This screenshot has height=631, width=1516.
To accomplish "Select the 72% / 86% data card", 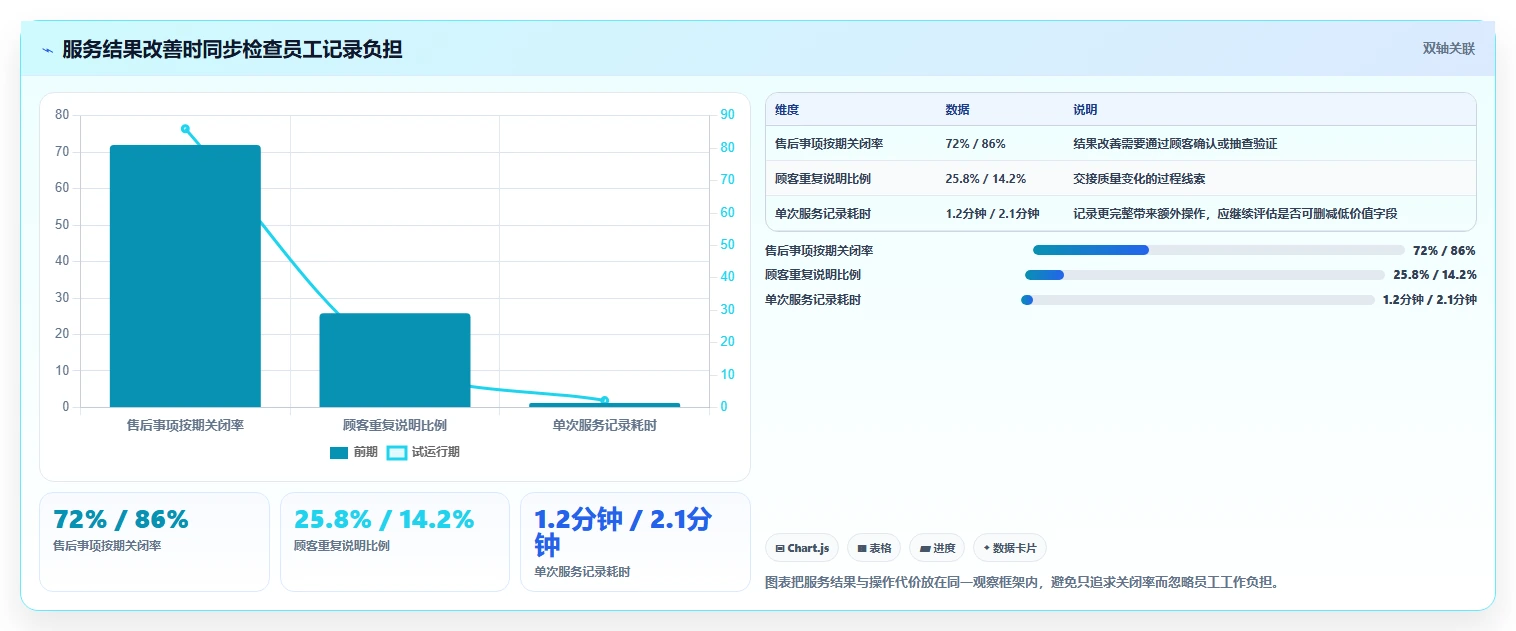I will coord(154,541).
